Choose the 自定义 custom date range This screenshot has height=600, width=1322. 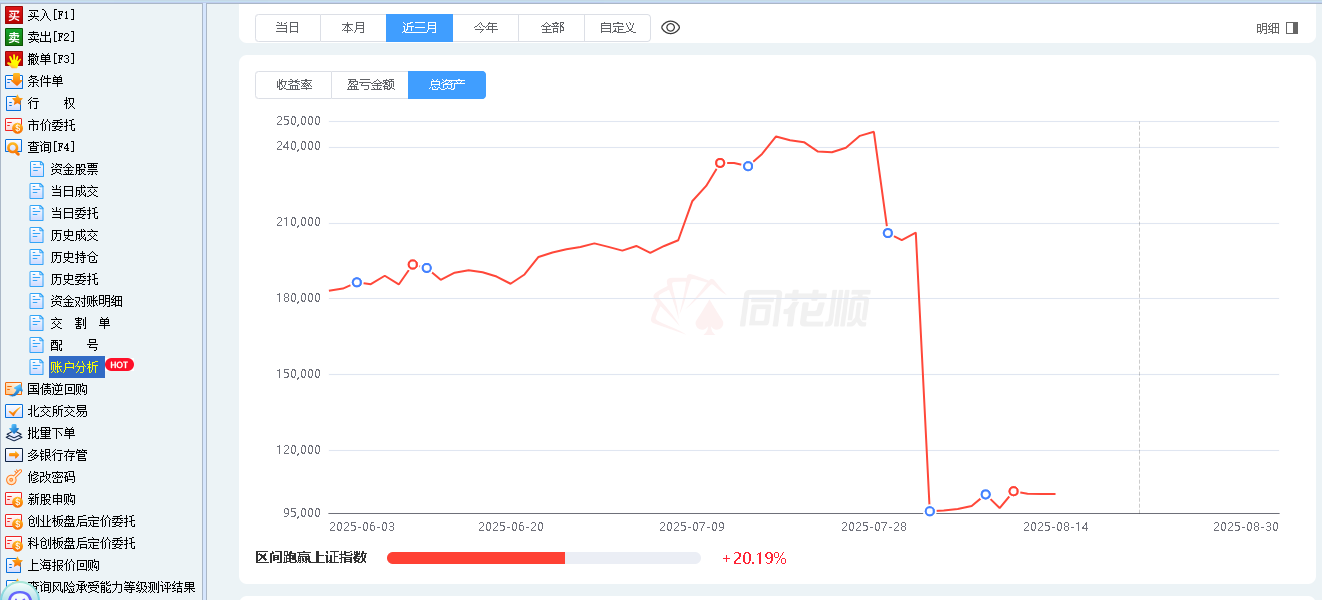coord(618,28)
